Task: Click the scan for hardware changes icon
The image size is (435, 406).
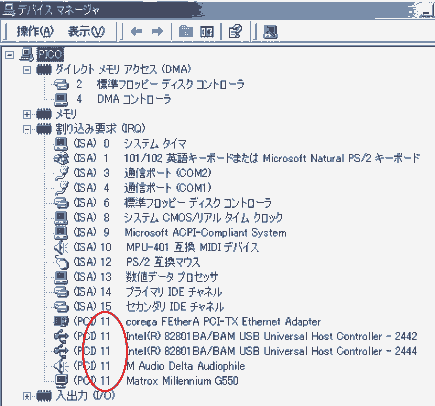Action: [270, 32]
